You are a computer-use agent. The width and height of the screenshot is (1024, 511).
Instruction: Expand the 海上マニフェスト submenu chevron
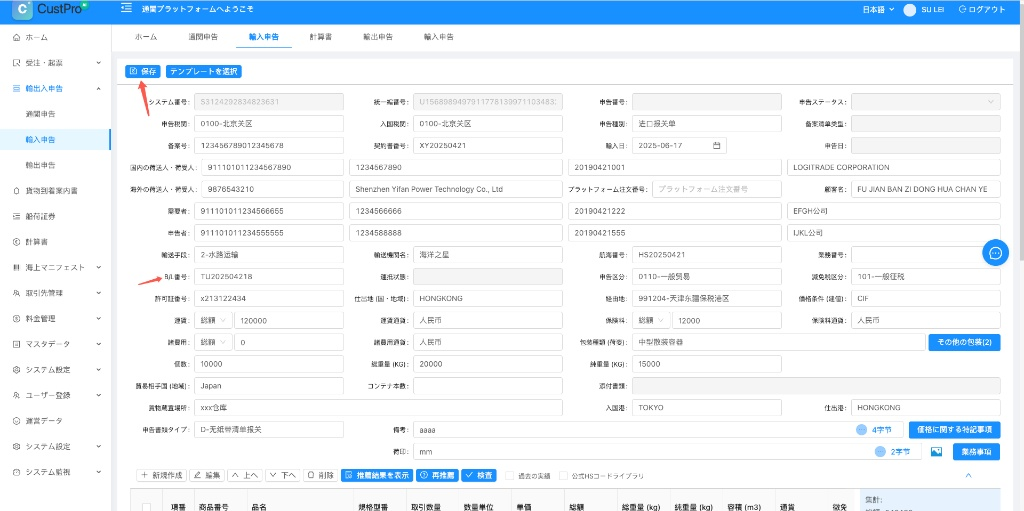(99, 267)
